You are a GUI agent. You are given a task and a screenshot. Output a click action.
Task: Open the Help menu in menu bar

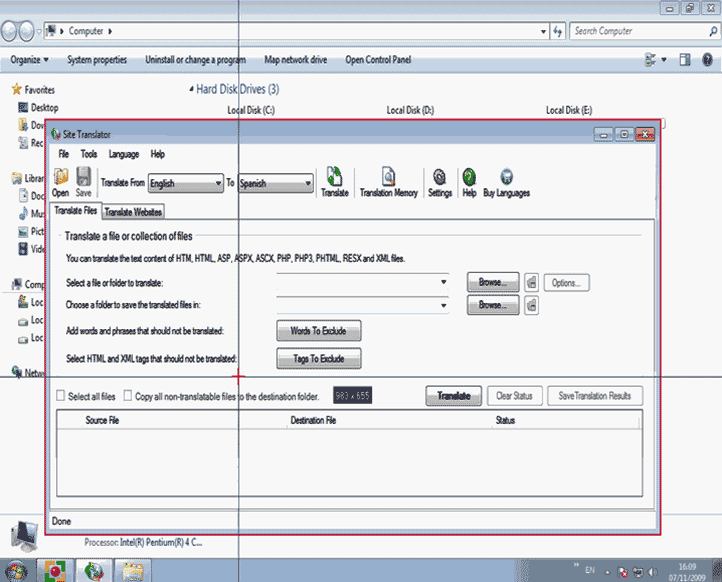click(x=157, y=154)
